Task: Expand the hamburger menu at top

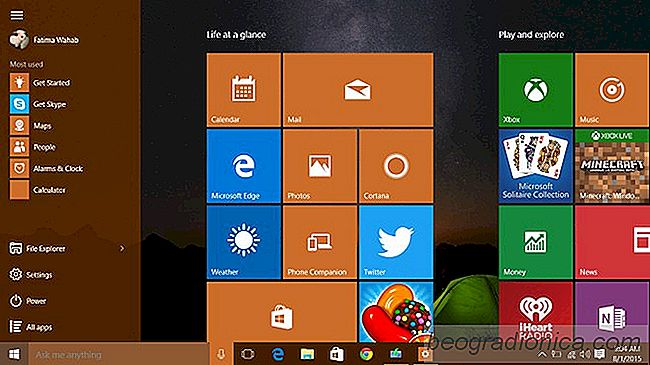Action: 17,15
